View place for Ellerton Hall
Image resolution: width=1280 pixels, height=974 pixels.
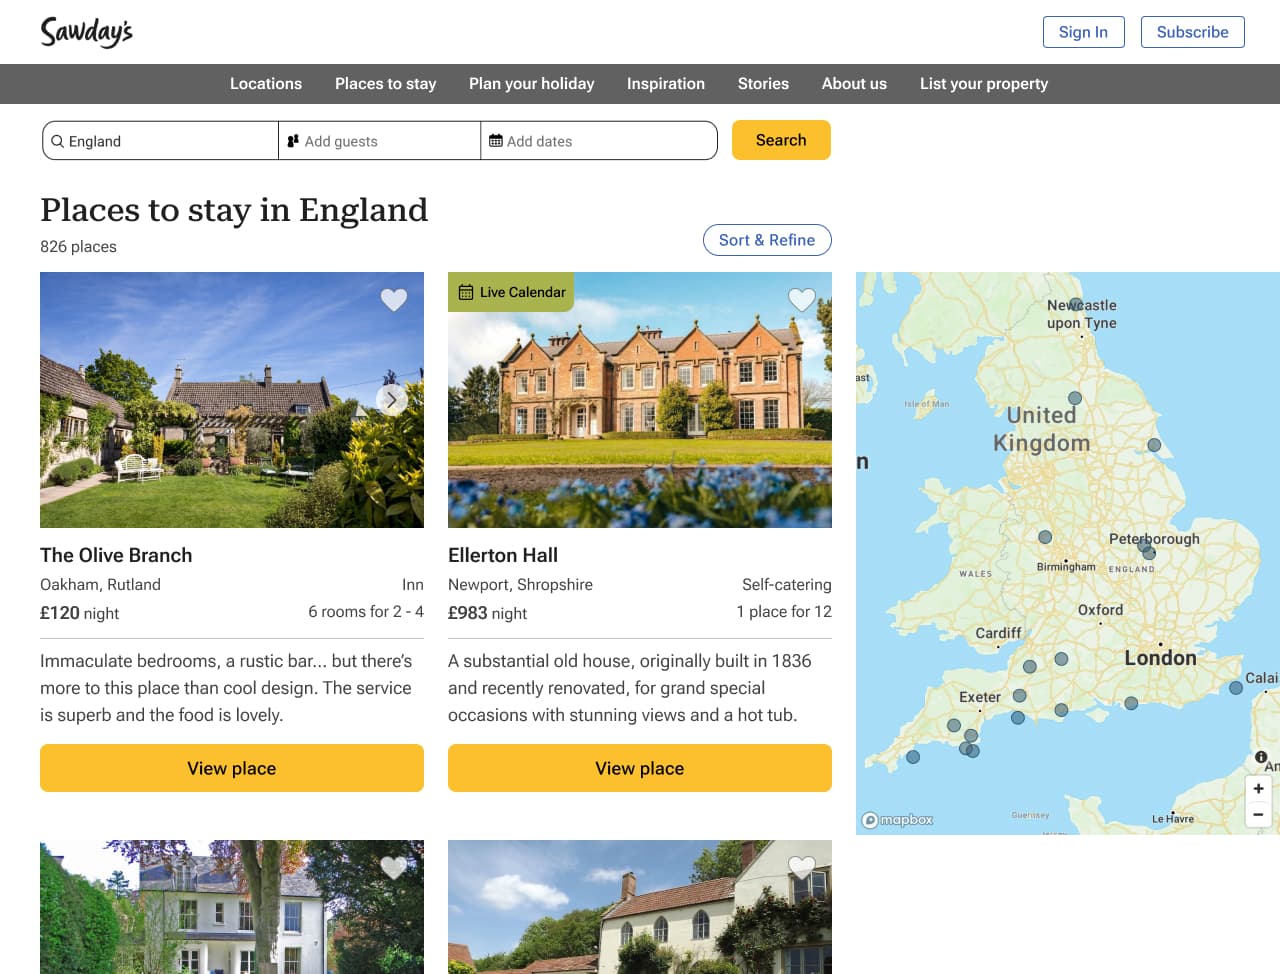pyautogui.click(x=640, y=768)
